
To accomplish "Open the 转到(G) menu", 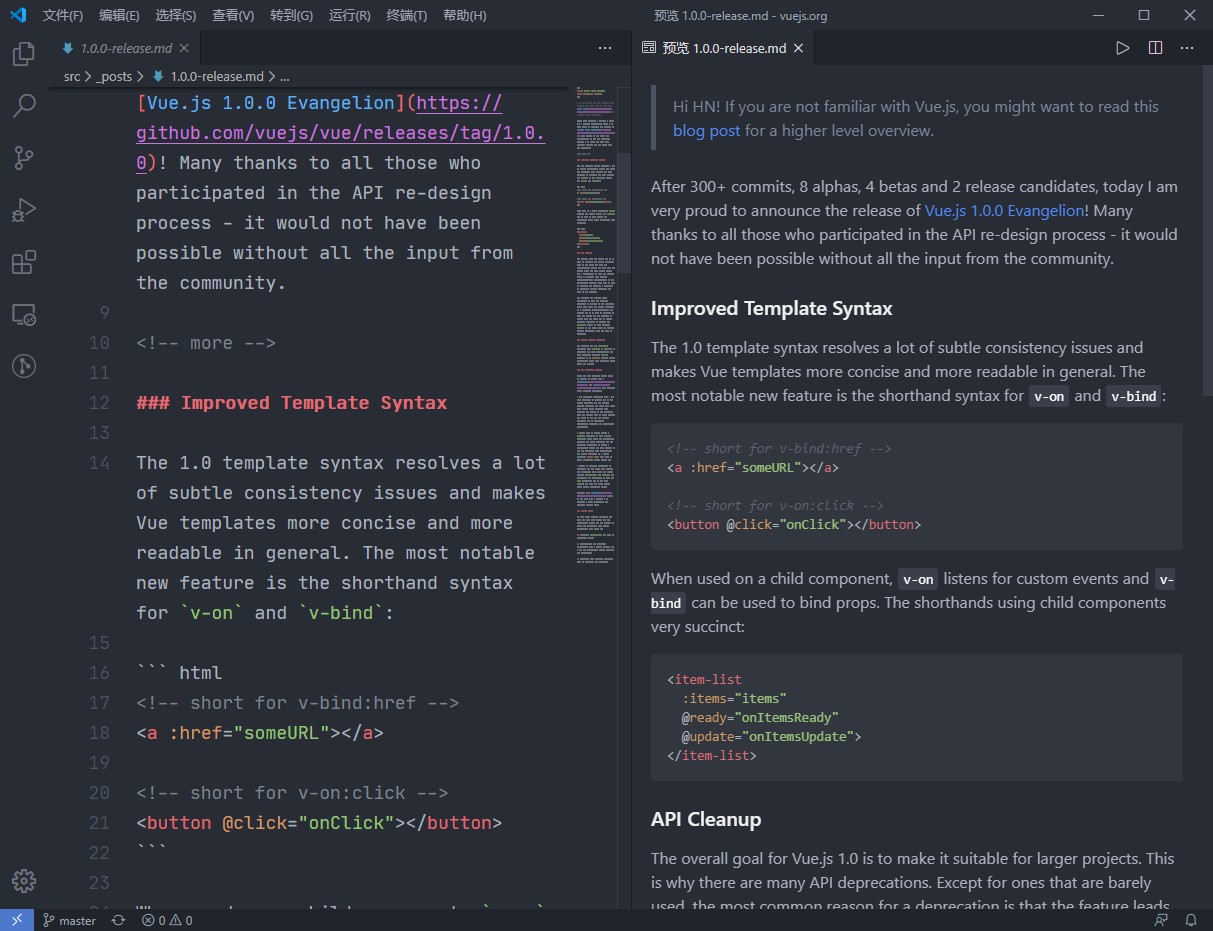I will point(291,15).
